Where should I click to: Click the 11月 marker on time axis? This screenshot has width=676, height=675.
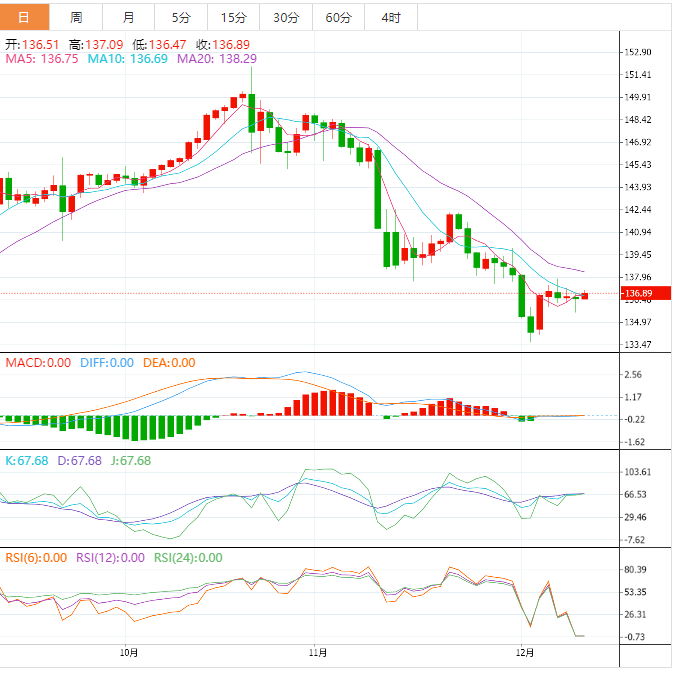coord(317,652)
